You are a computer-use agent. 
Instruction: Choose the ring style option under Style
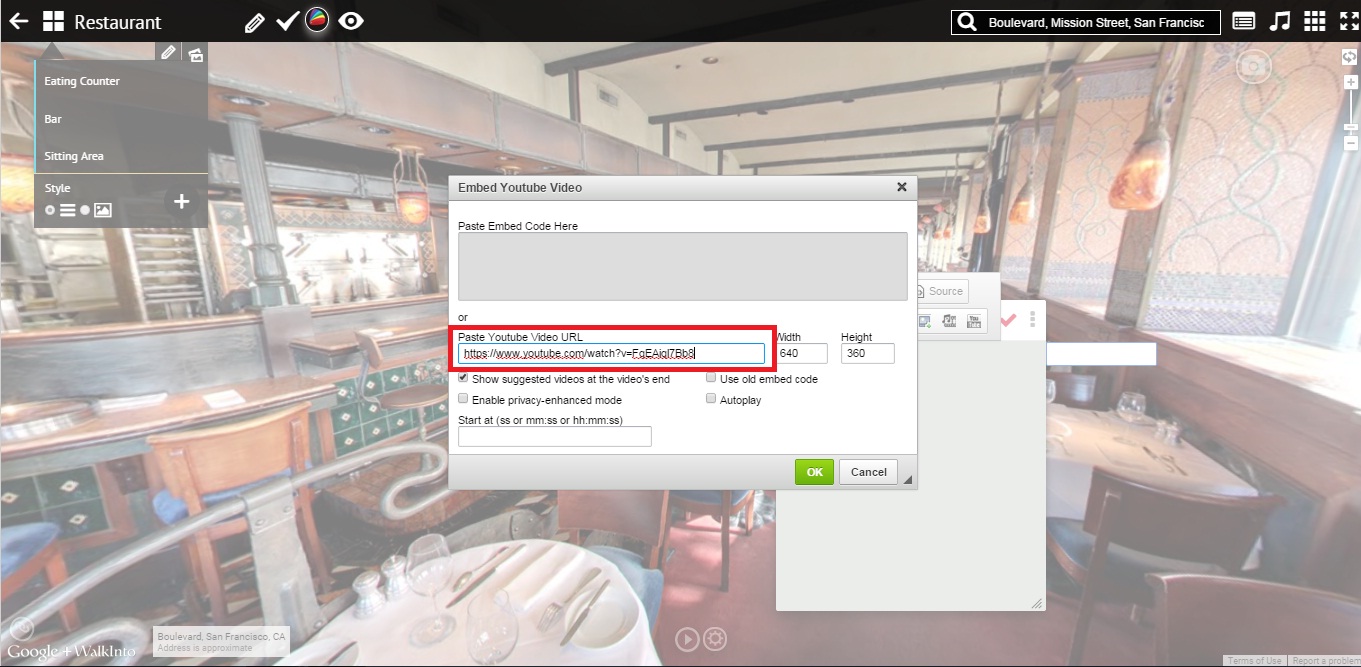50,210
